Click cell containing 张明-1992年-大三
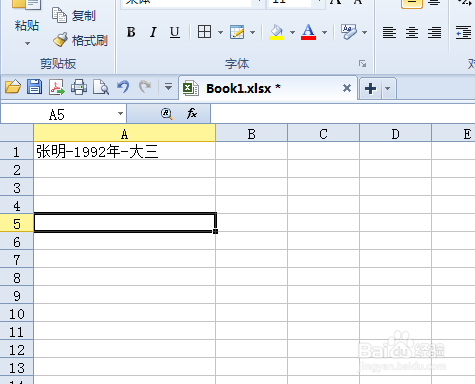 (125, 151)
